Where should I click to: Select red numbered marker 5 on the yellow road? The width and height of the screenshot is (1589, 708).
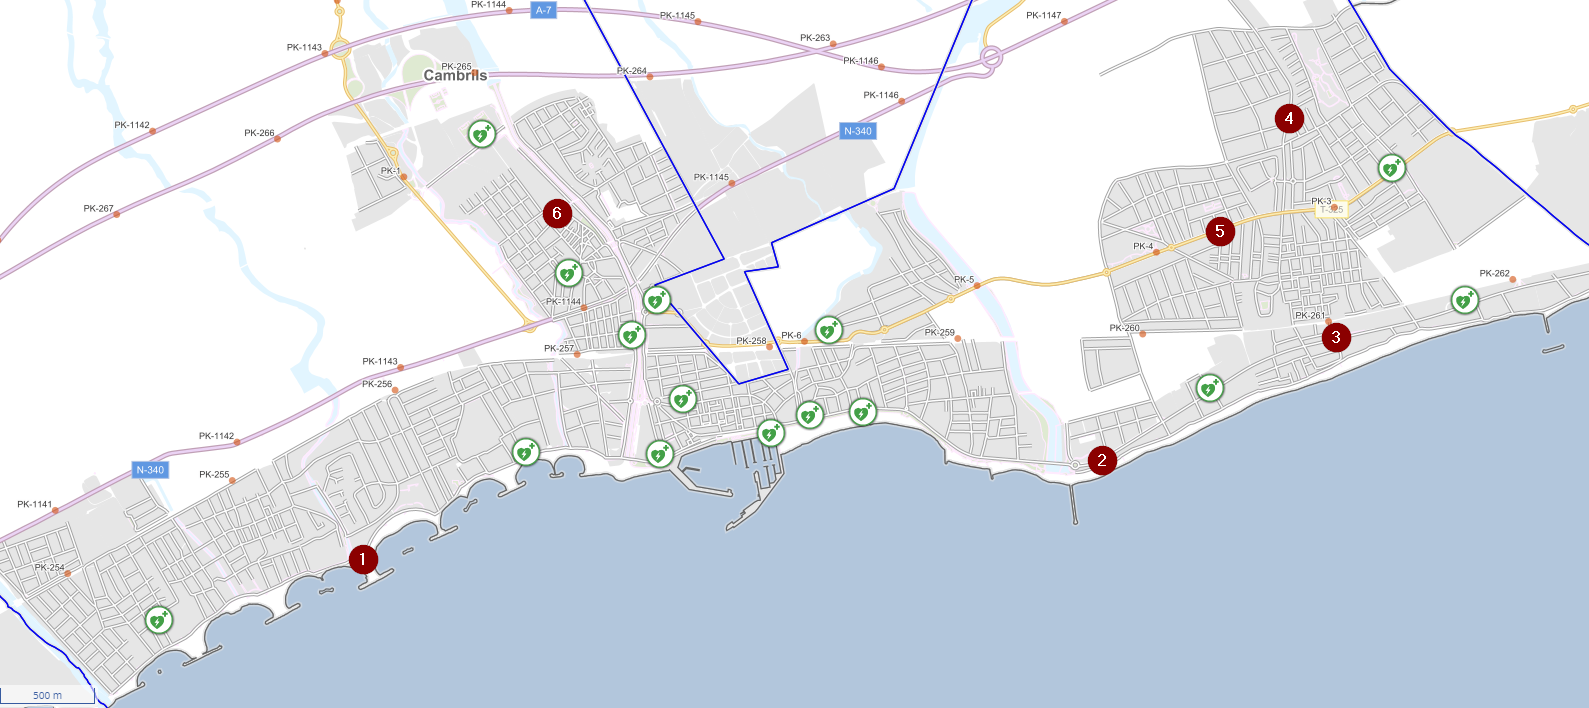(1220, 231)
